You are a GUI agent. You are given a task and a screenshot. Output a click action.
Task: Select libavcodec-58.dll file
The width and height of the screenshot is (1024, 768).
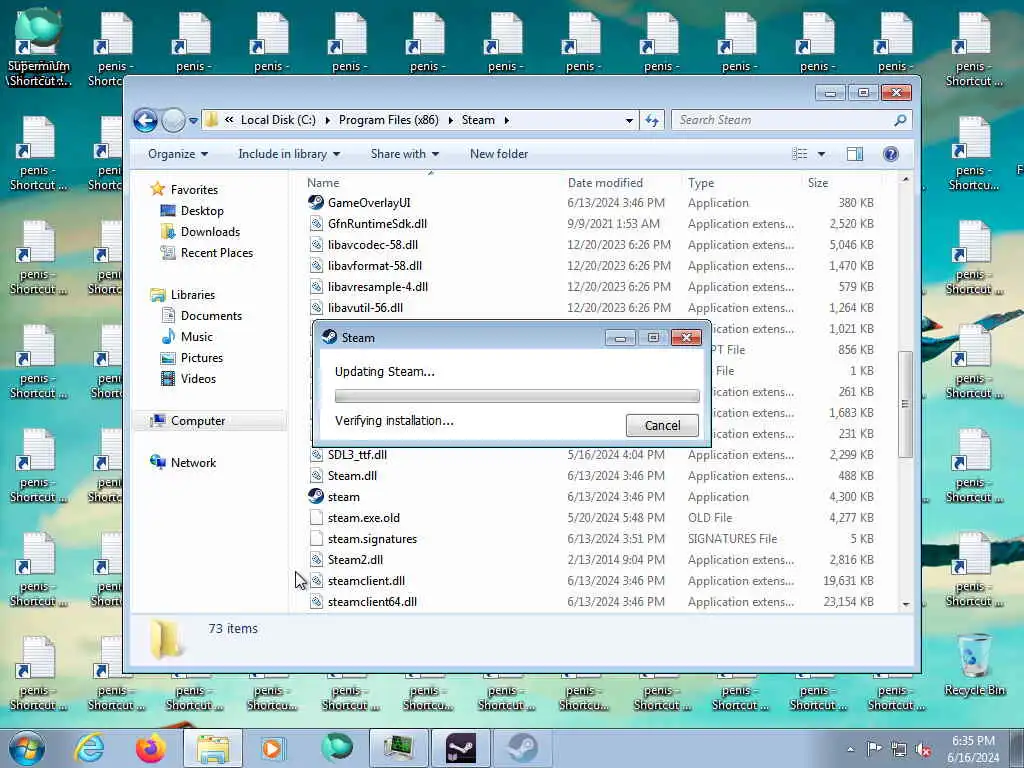(x=373, y=245)
